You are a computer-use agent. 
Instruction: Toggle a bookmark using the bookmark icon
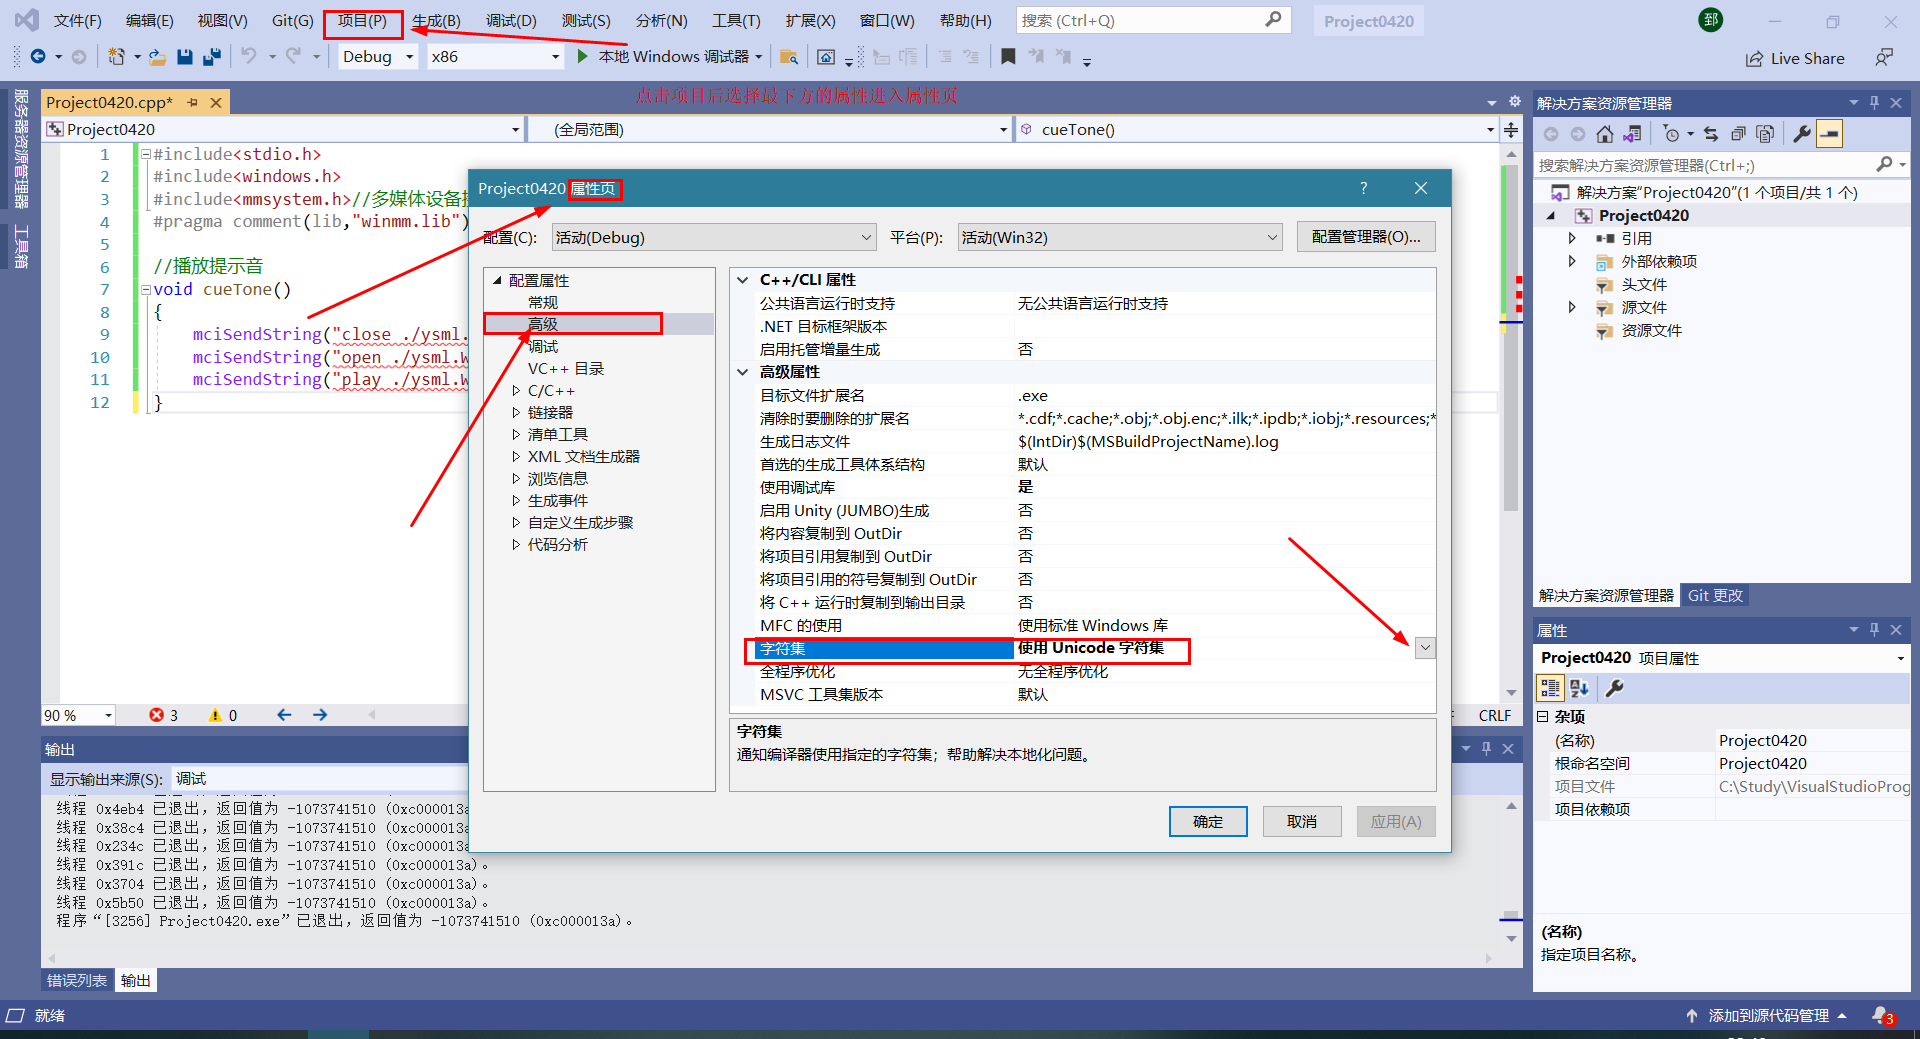(x=1008, y=57)
